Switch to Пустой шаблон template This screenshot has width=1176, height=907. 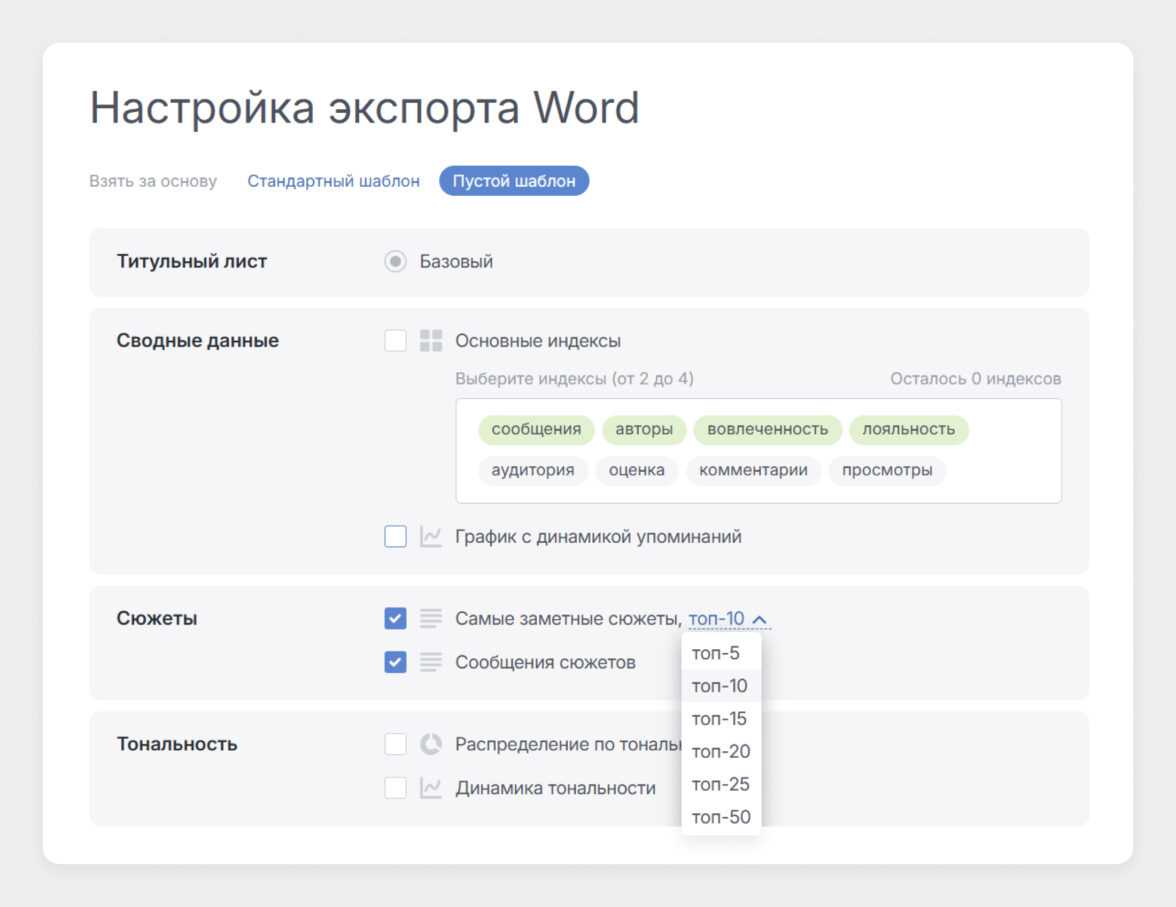coord(514,181)
